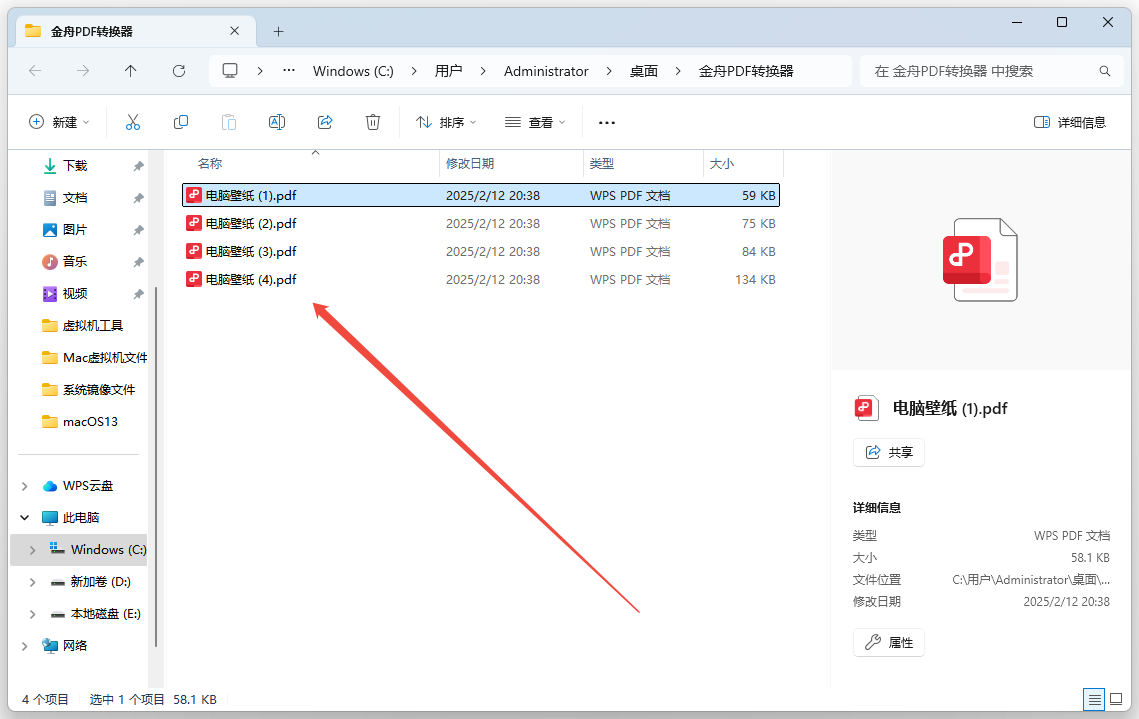Click the PDF icon of 电脑壁纸 (4).pdf
The width and height of the screenshot is (1139, 719).
point(194,279)
